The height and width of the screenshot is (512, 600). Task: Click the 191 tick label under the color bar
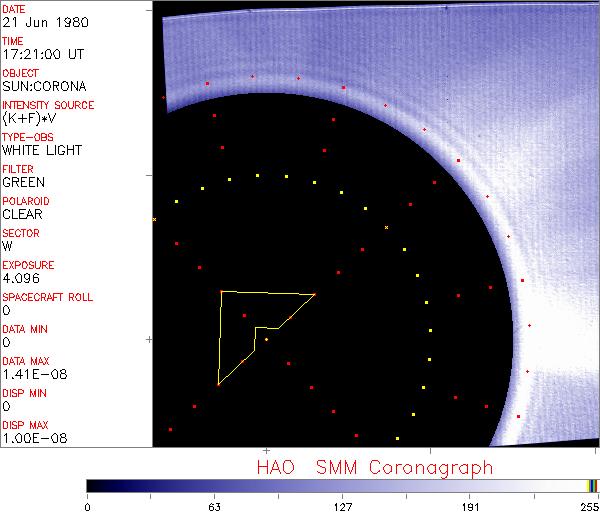click(x=470, y=506)
